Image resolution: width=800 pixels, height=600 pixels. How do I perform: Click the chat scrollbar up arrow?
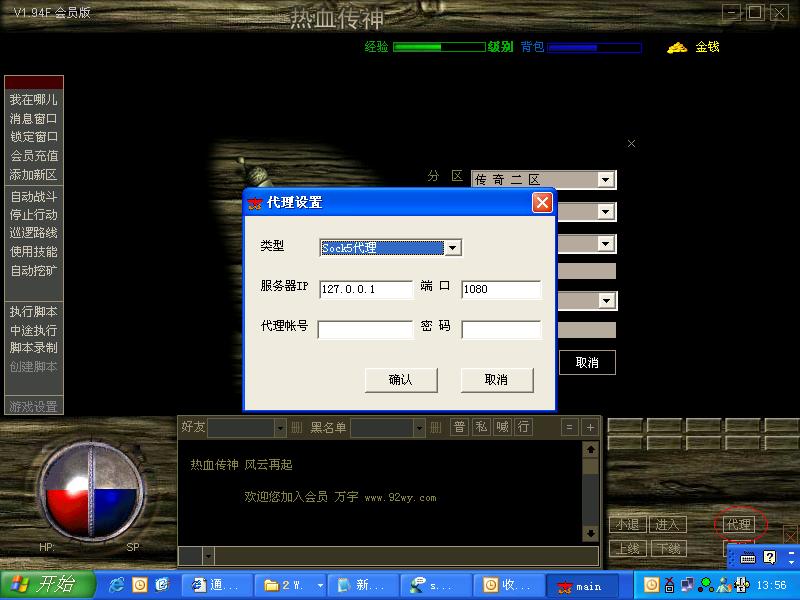(590, 450)
